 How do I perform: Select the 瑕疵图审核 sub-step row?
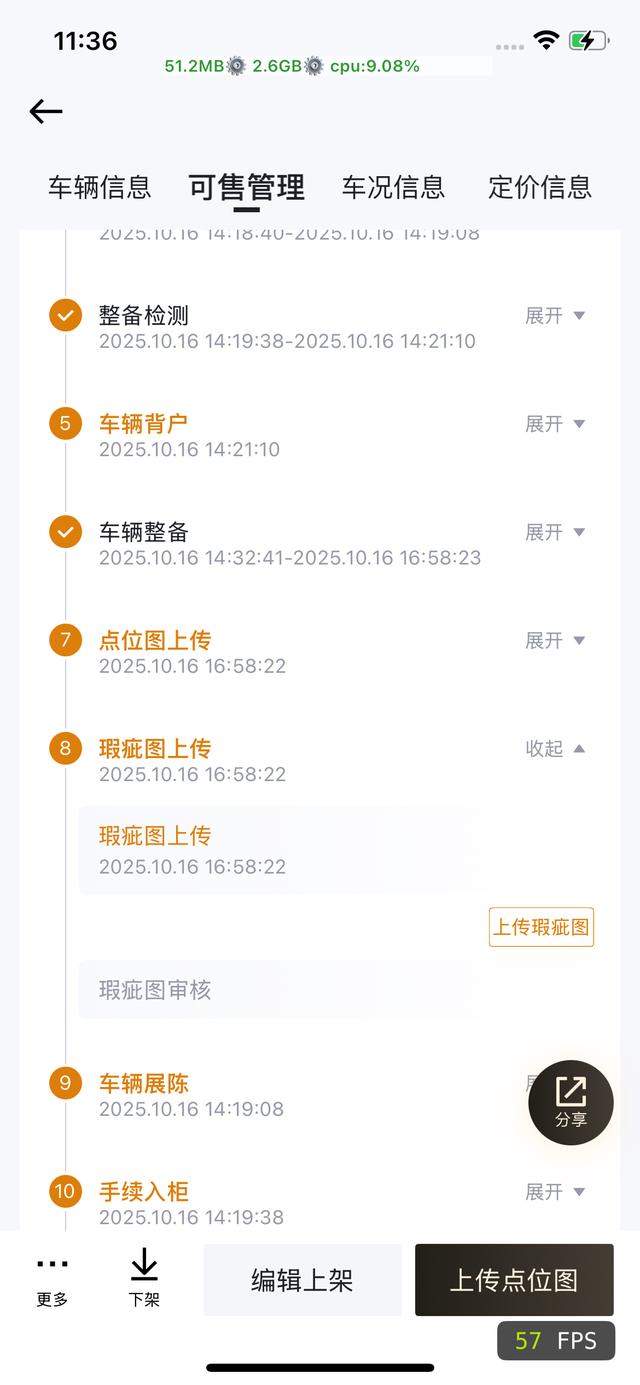pyautogui.click(x=275, y=990)
